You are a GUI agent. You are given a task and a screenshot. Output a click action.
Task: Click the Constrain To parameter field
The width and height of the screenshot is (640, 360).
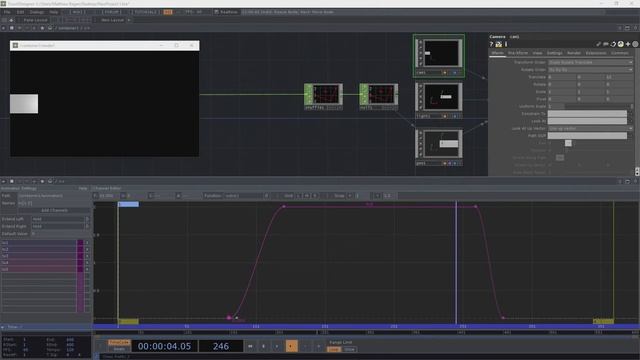tap(587, 113)
